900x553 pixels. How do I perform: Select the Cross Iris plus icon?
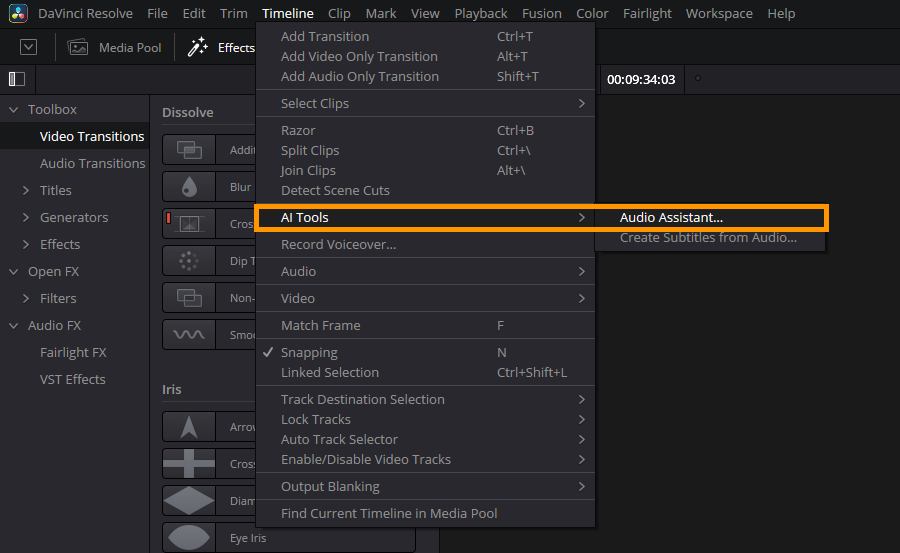[x=189, y=463]
